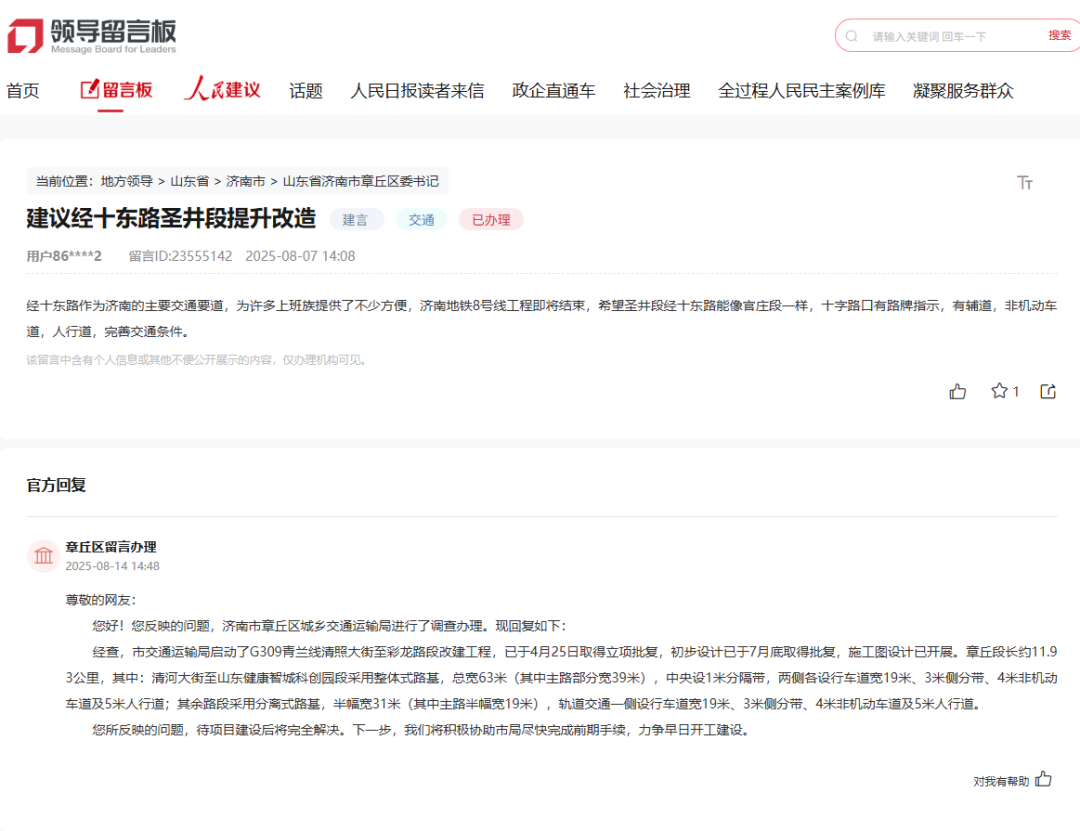Screen dimensions: 1080x831
Task: Click the 交通 category tag
Action: pyautogui.click(x=421, y=220)
